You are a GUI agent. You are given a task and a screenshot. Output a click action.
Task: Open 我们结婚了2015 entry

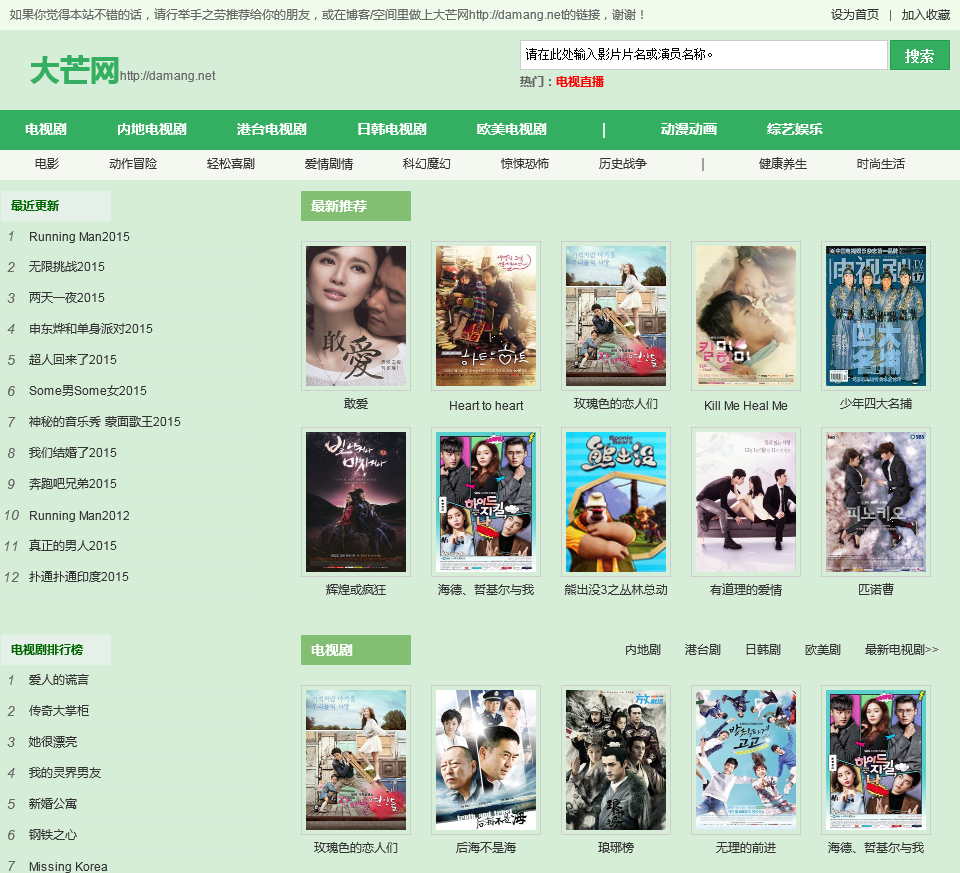coord(73,452)
